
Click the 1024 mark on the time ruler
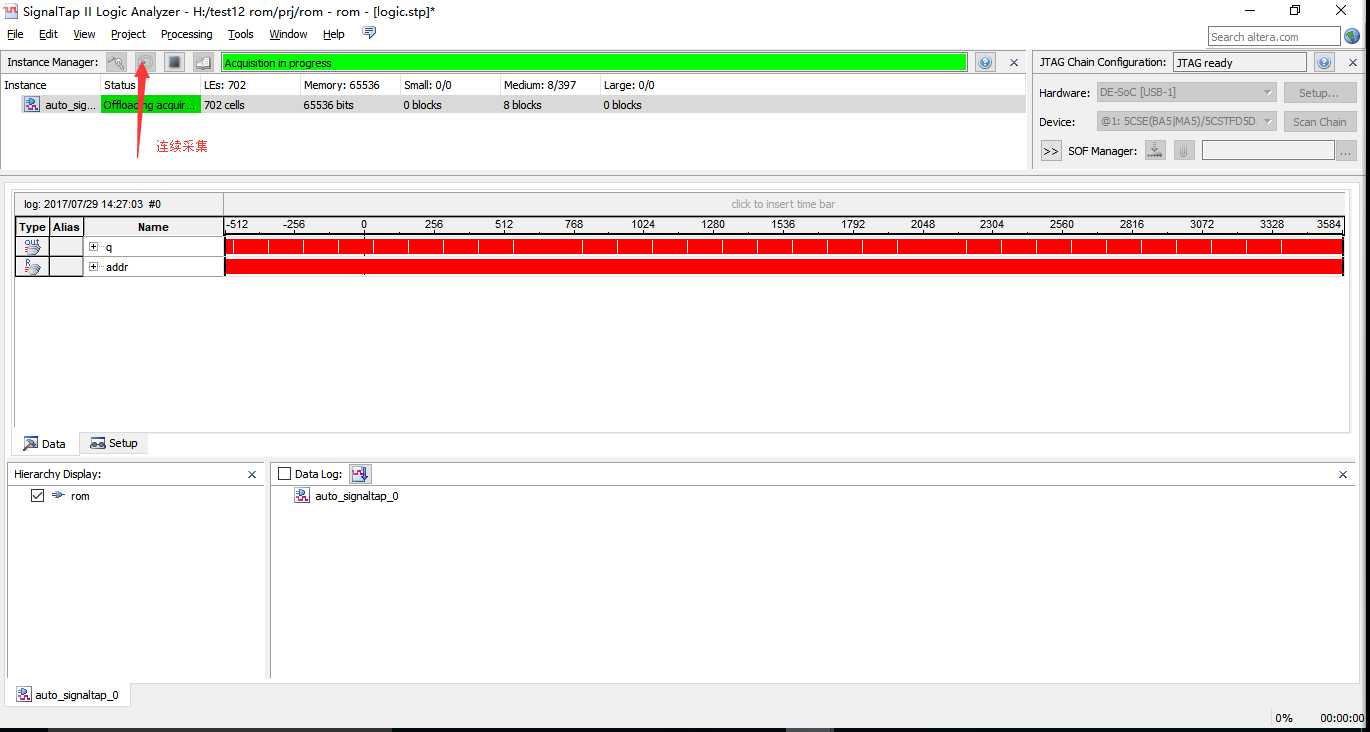[x=643, y=224]
